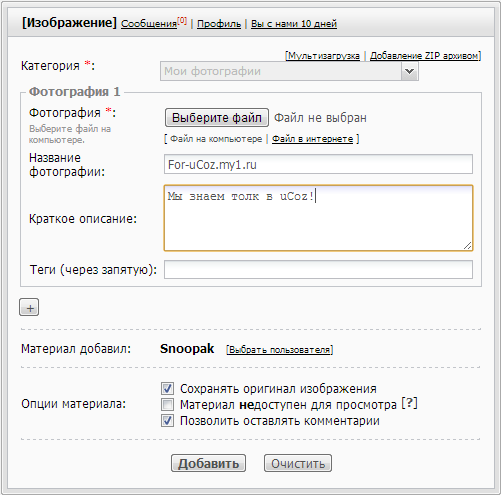Enable Материал недоступен для просмотра checkbox

(167, 405)
